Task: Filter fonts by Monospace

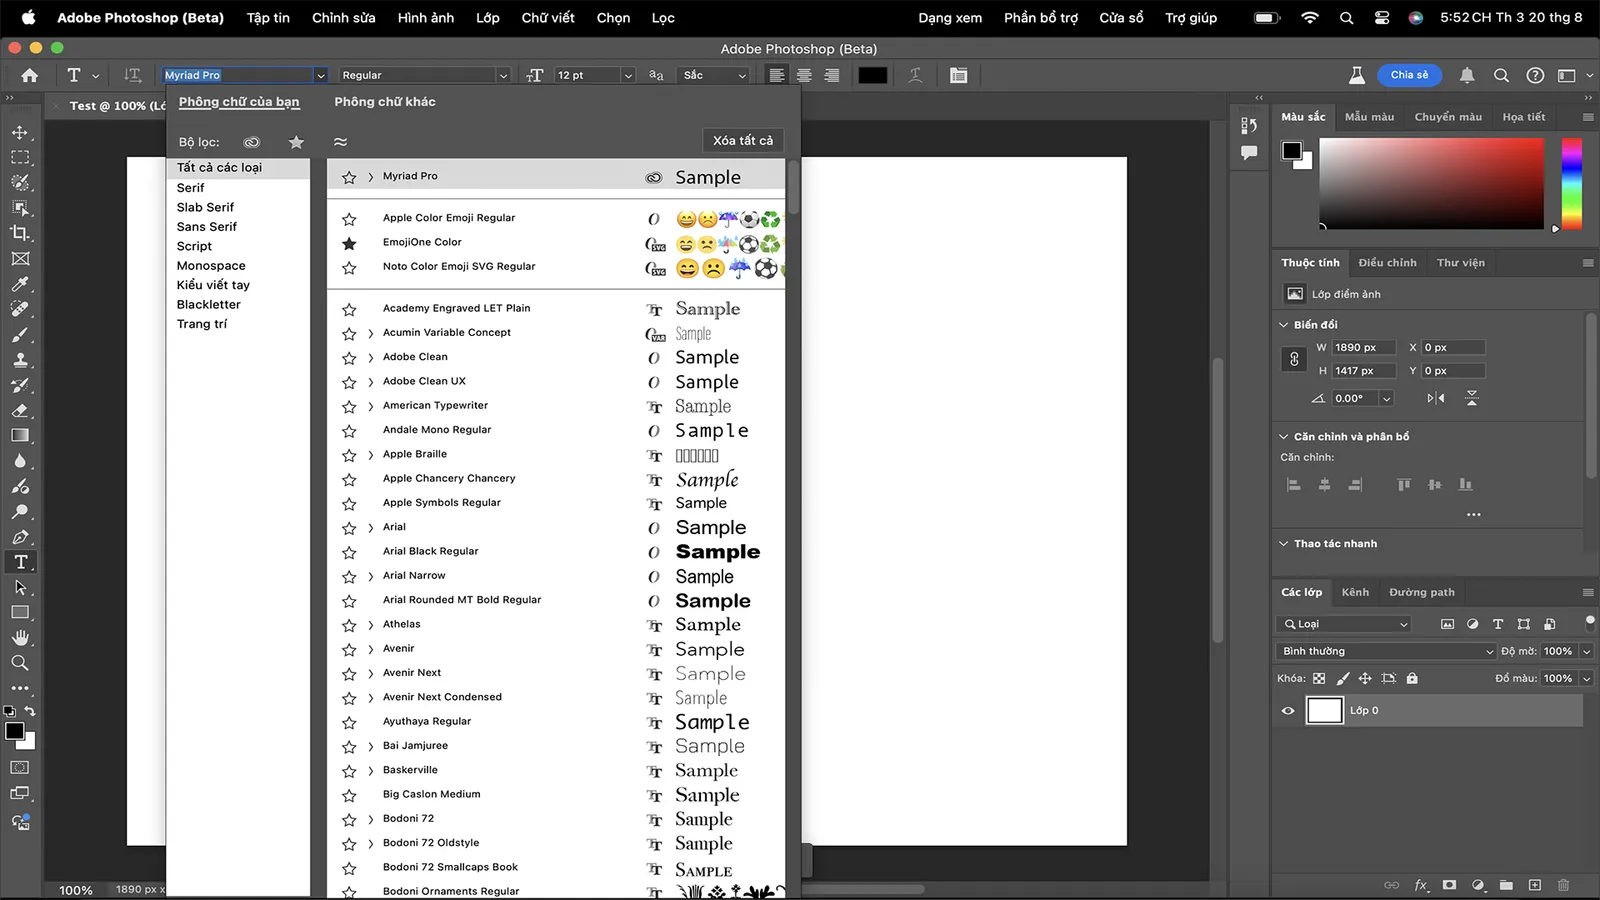Action: click(211, 266)
